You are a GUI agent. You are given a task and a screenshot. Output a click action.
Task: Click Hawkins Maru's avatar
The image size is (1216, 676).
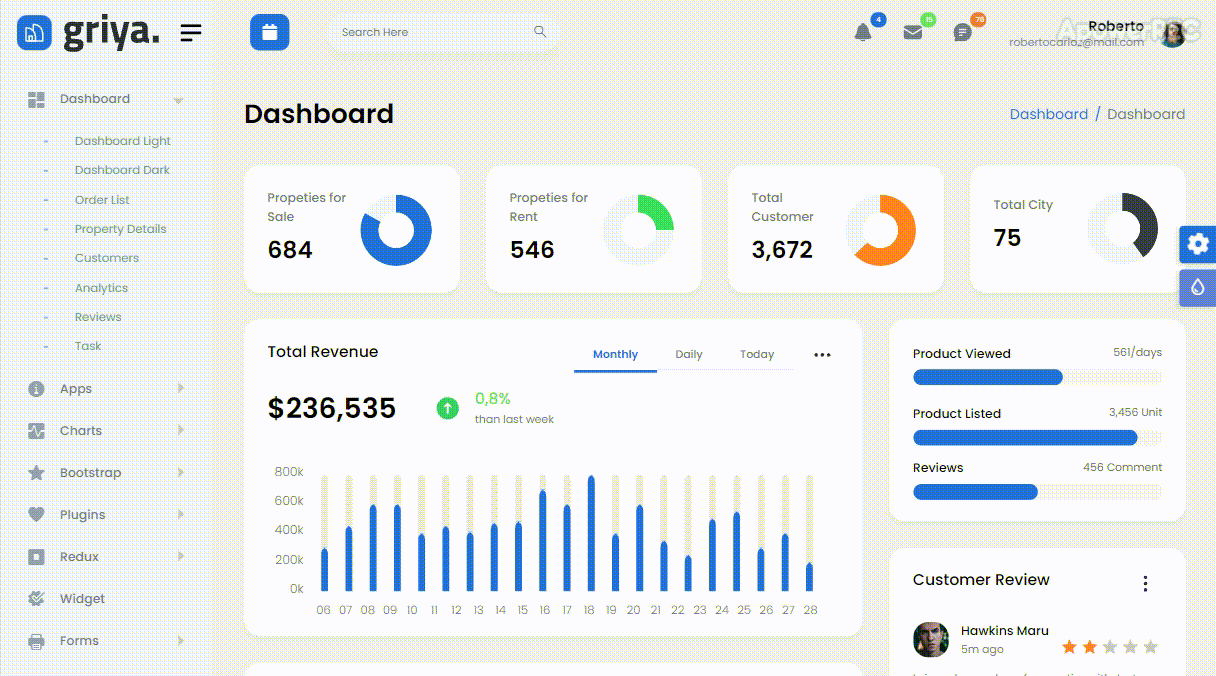931,640
